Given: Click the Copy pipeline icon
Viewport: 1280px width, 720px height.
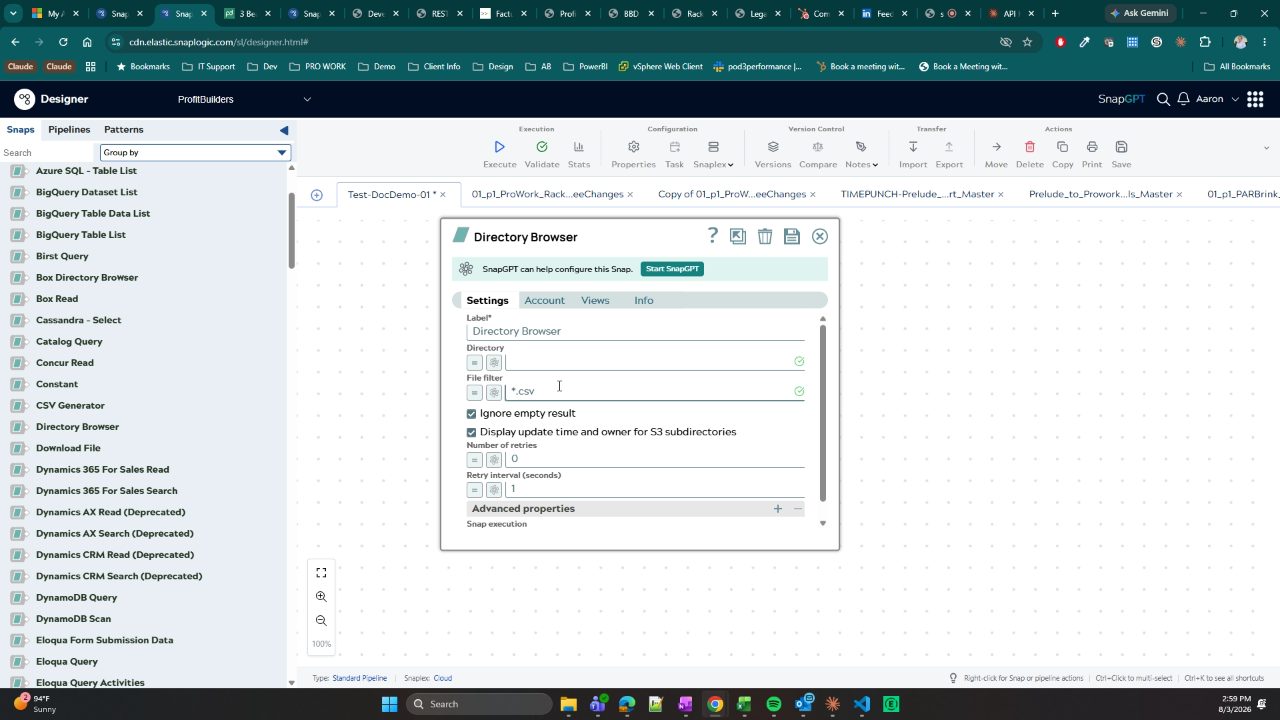Looking at the screenshot, I should point(1062,147).
